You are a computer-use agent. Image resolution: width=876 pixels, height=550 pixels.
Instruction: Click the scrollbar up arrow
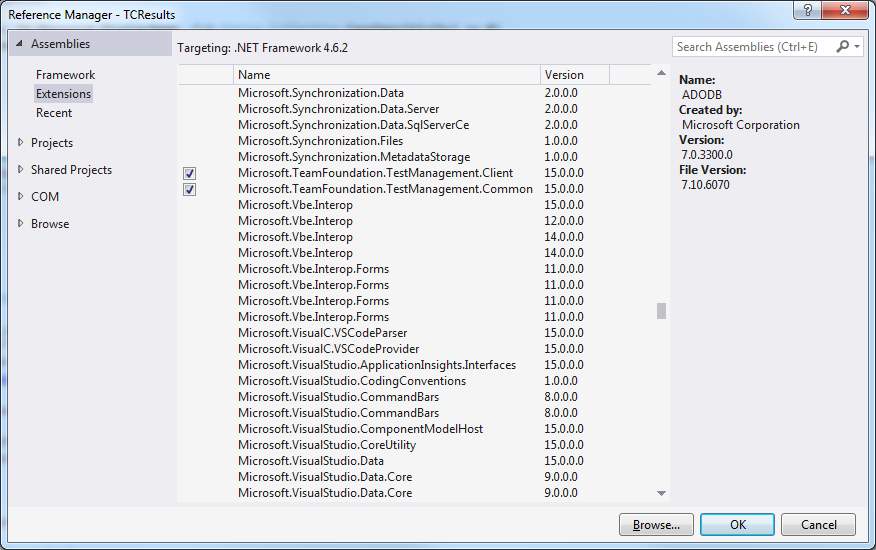pos(661,73)
